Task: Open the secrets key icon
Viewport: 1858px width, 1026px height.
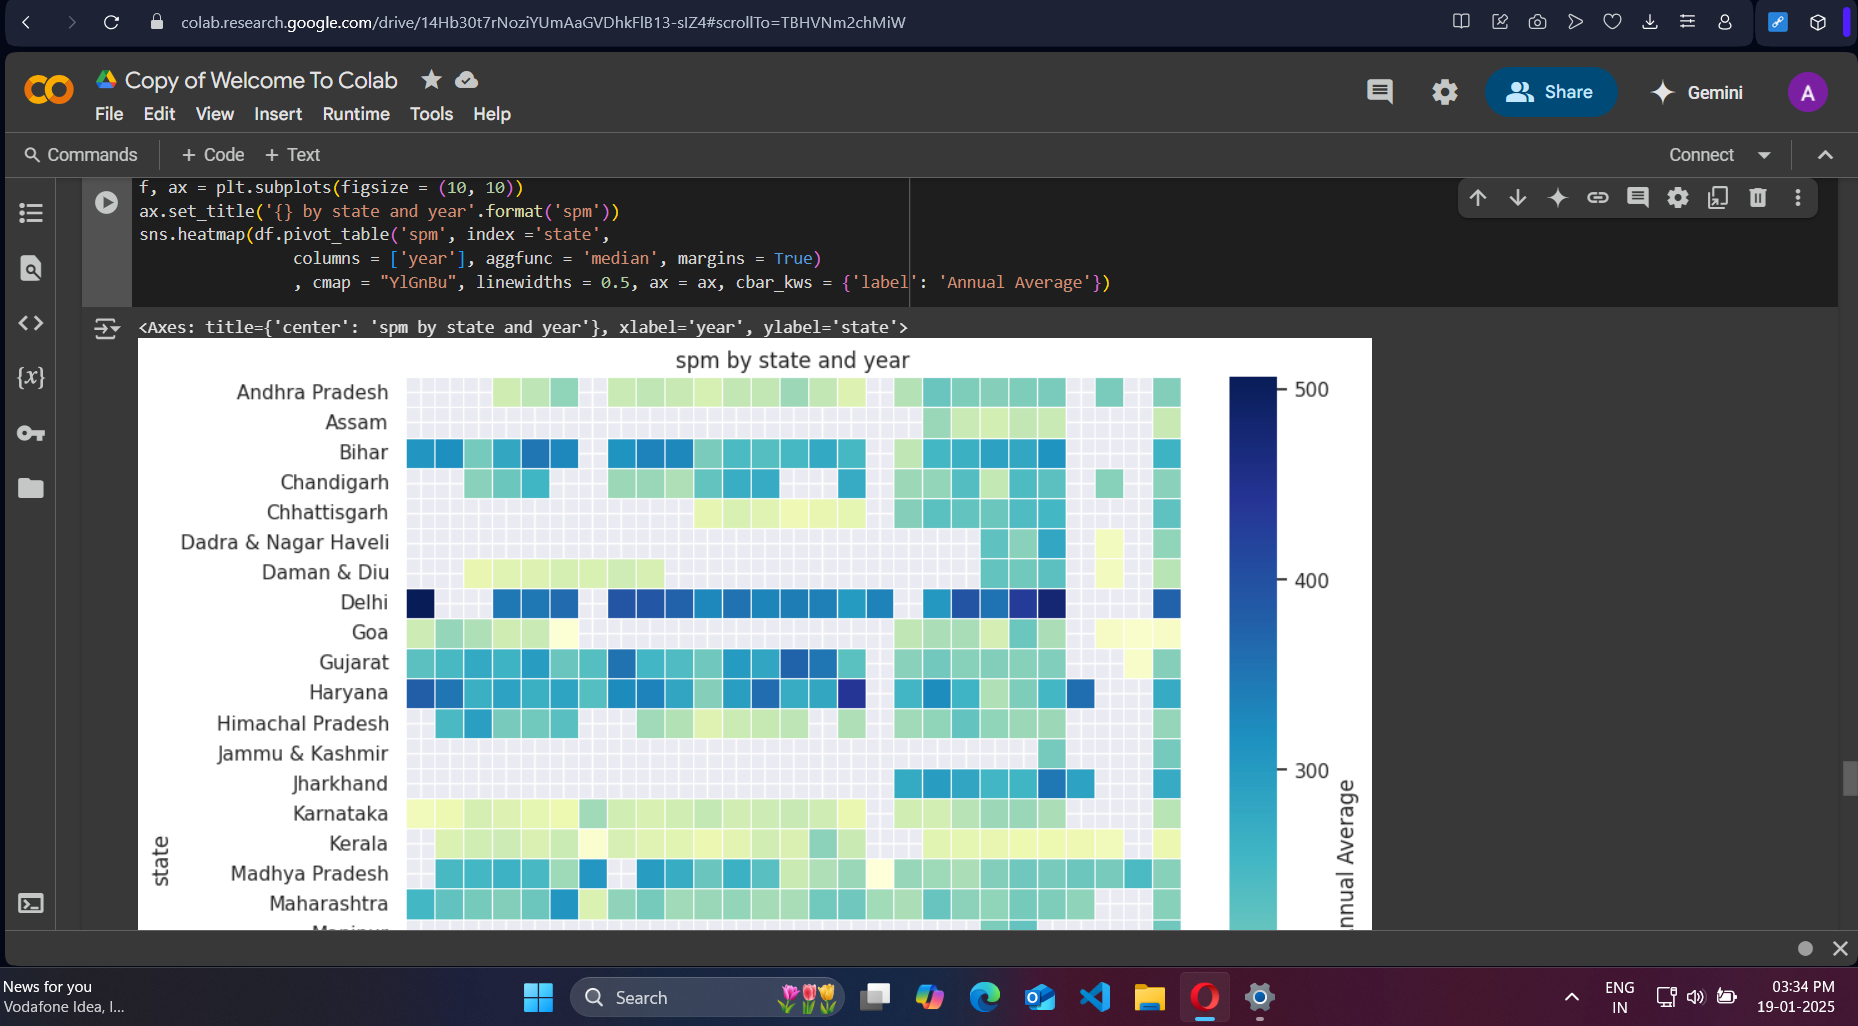Action: (x=31, y=433)
